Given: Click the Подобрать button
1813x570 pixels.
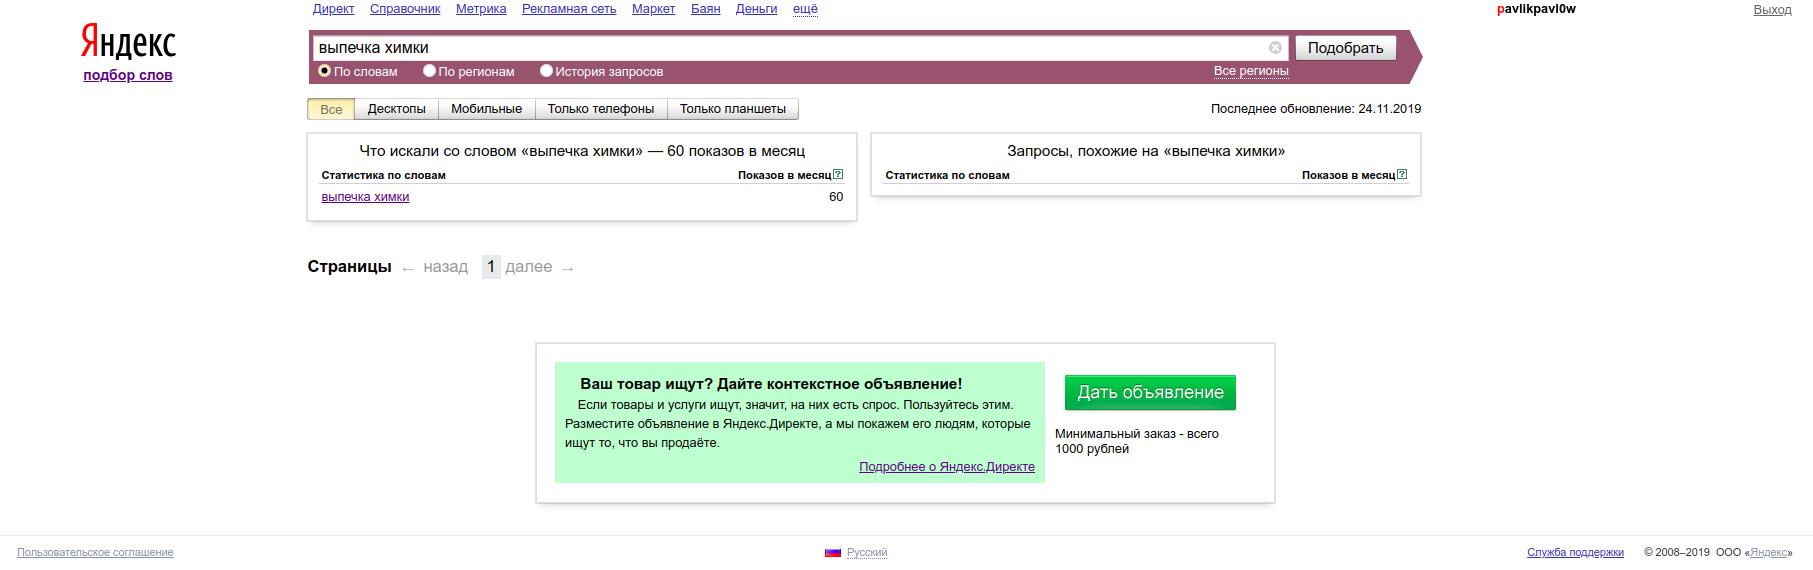Looking at the screenshot, I should pos(1345,48).
